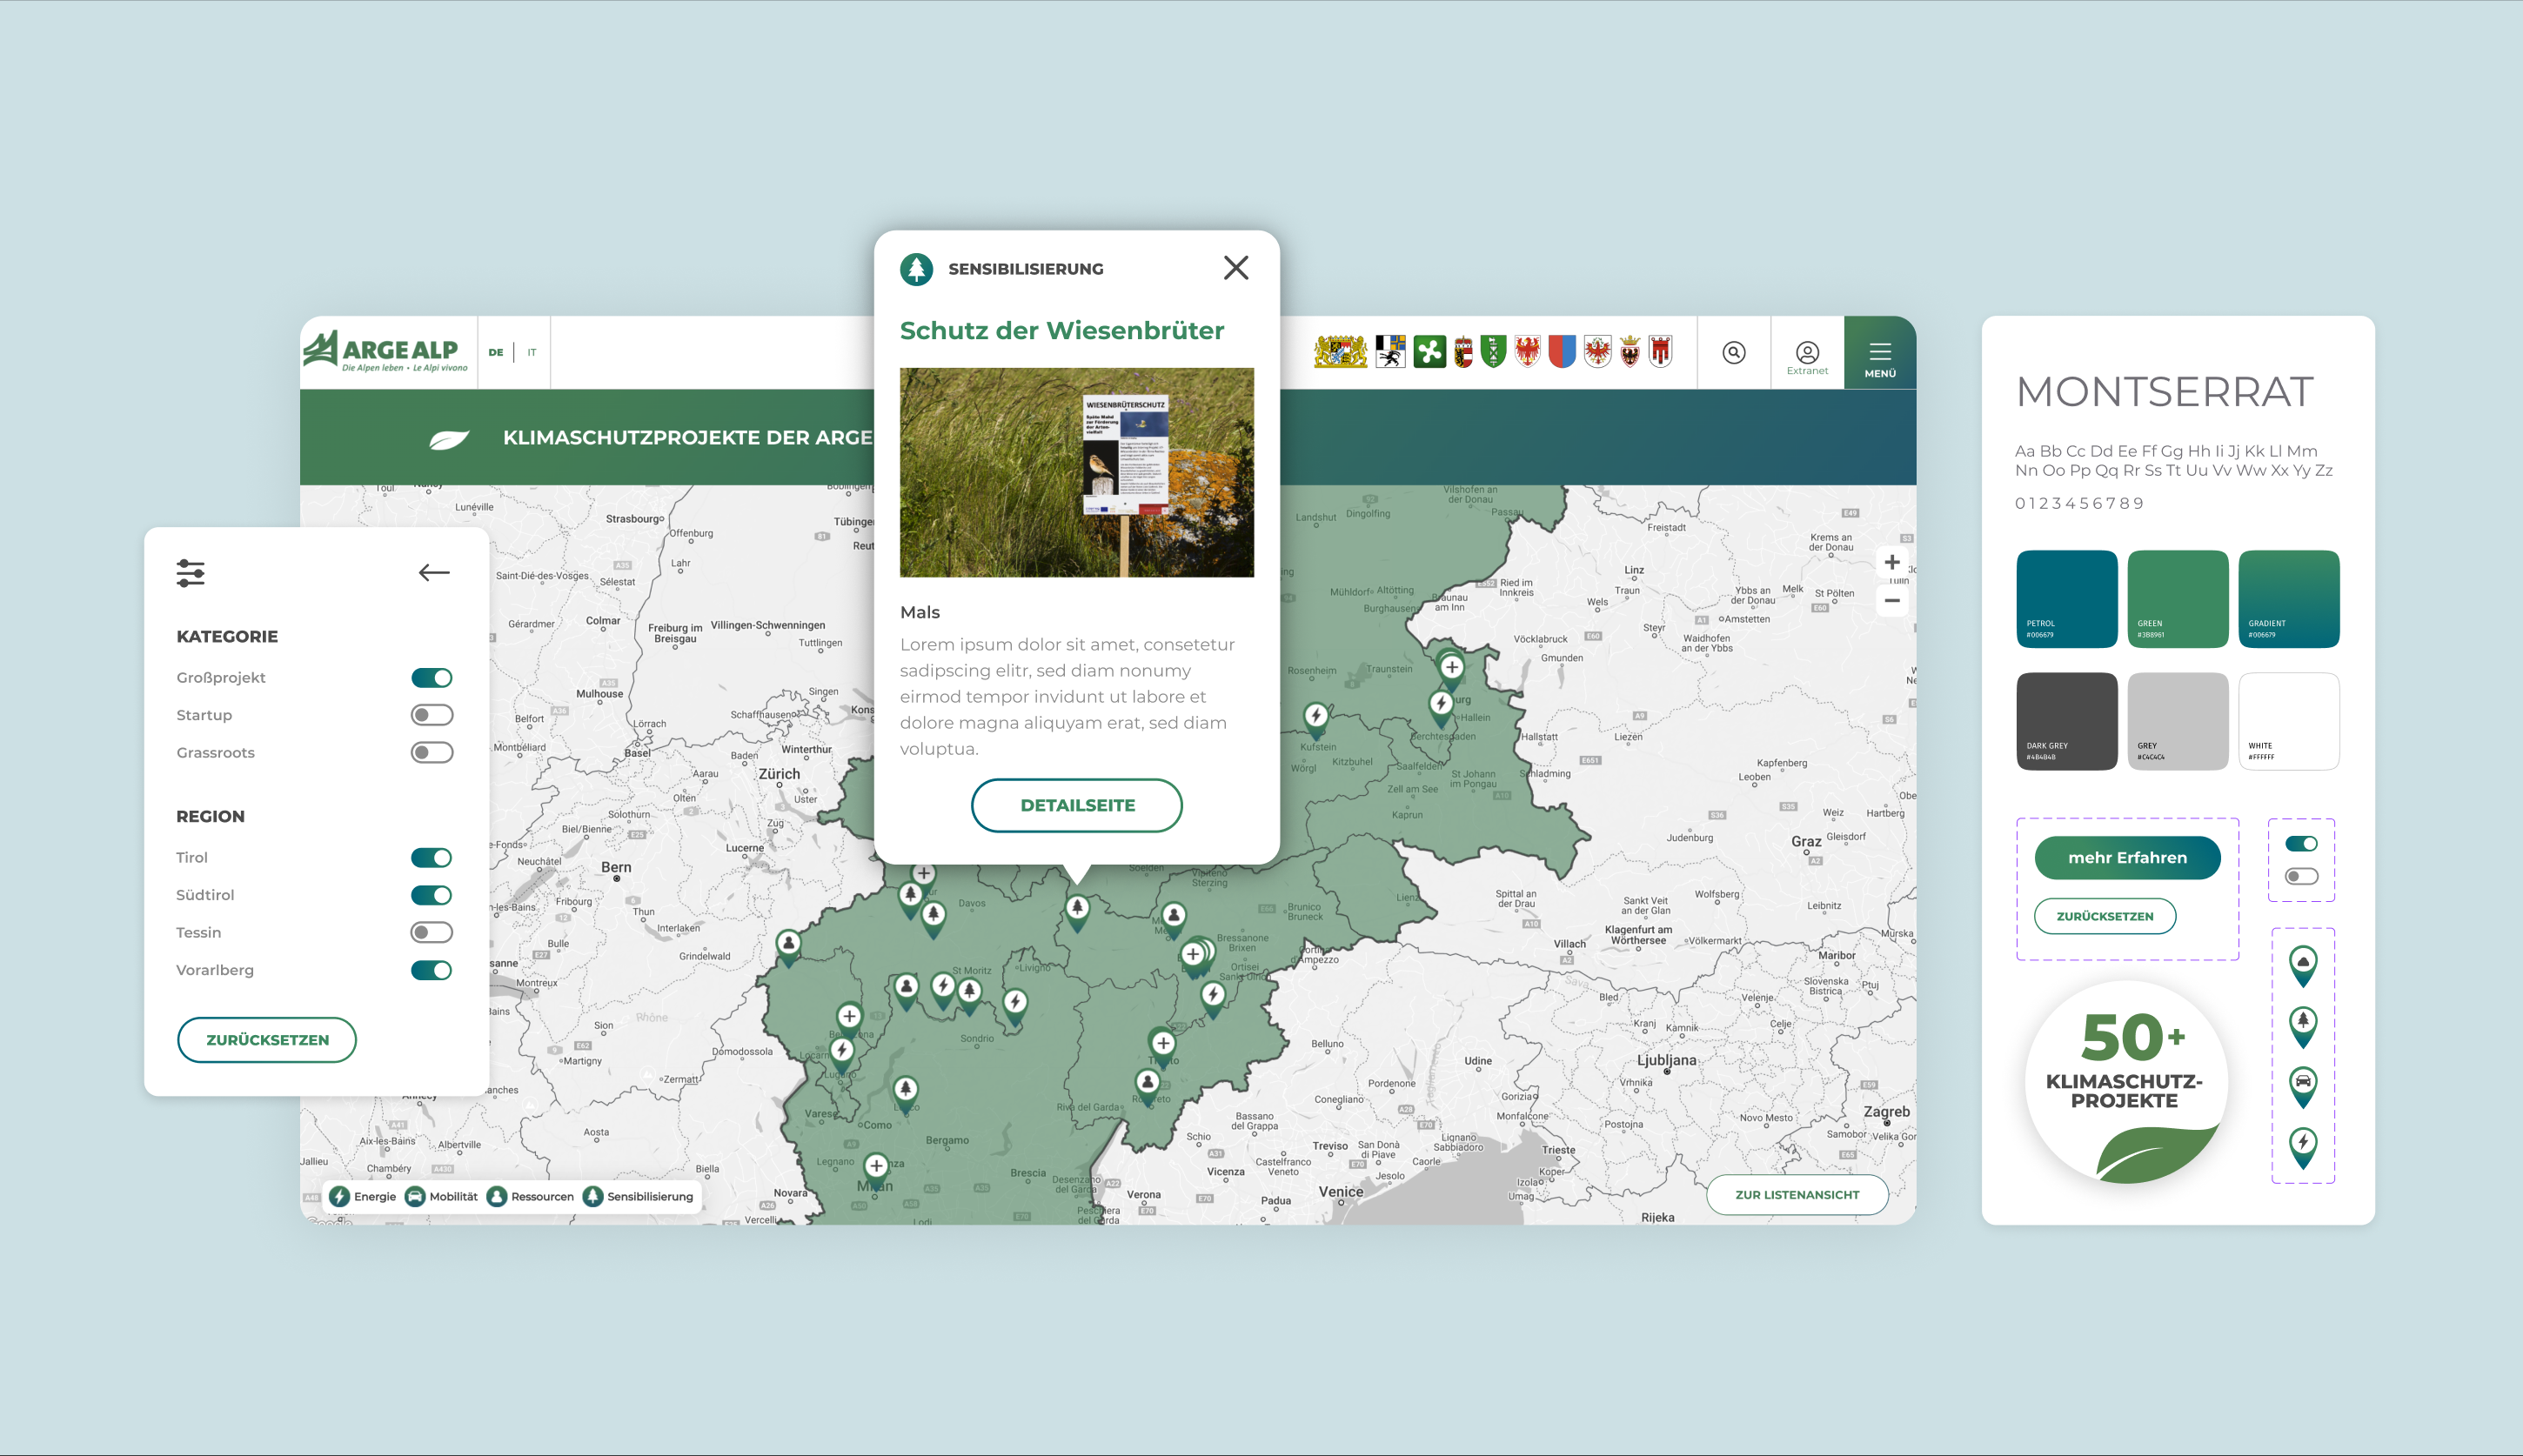Select the Gradient color swatch
The height and width of the screenshot is (1456, 2523).
(2289, 599)
